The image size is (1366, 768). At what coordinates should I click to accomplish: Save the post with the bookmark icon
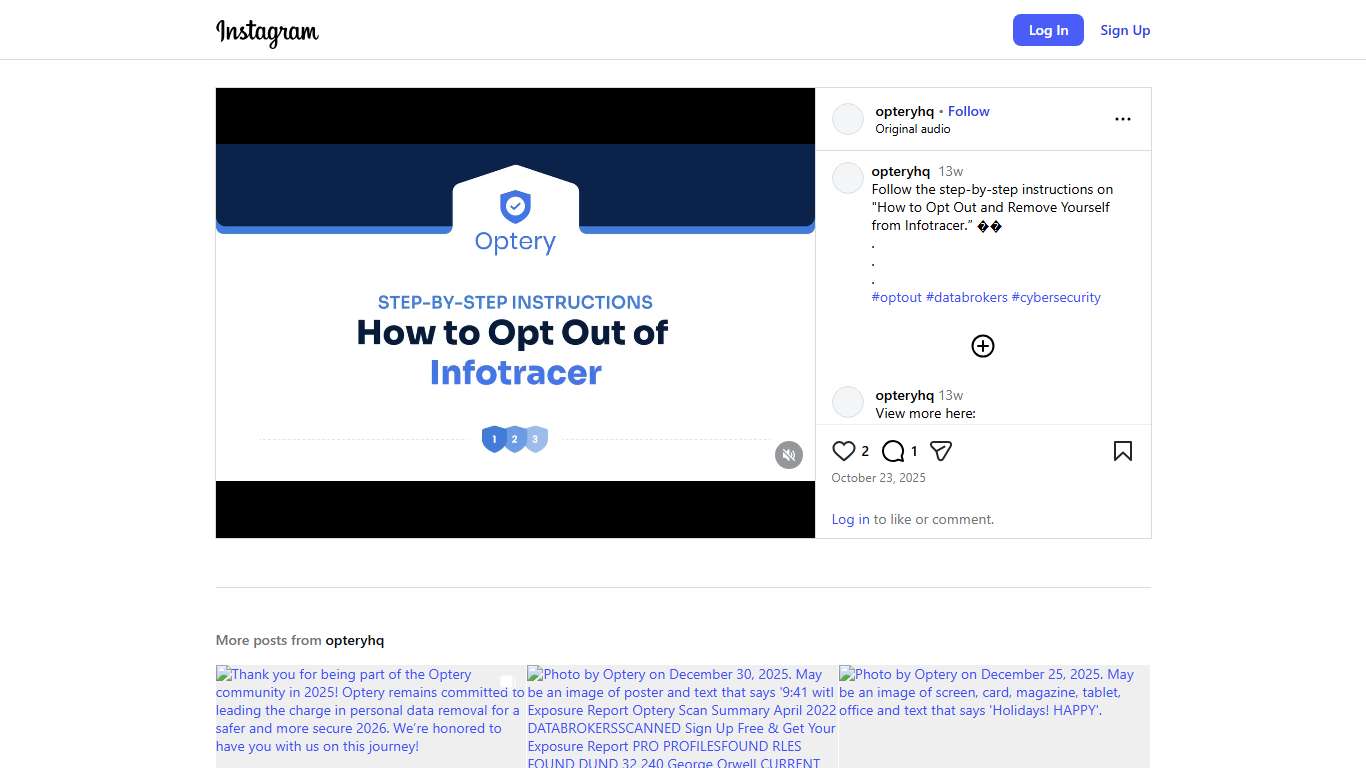click(1122, 451)
